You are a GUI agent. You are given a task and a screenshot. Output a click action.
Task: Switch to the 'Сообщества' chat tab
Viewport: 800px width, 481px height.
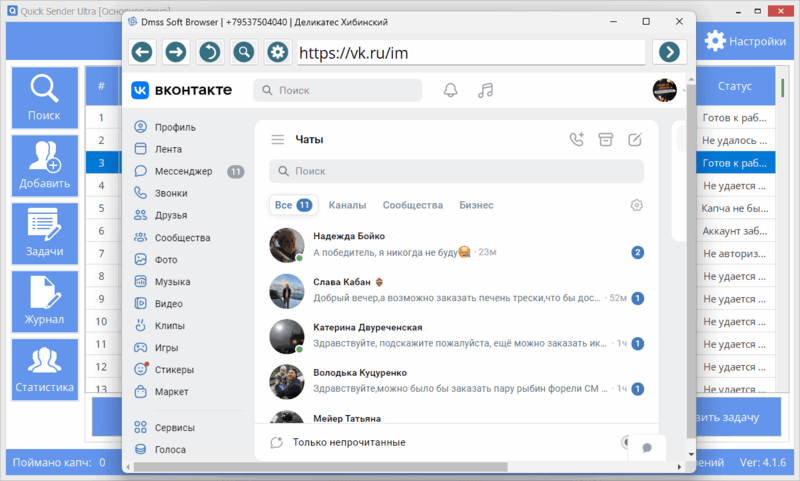412,205
